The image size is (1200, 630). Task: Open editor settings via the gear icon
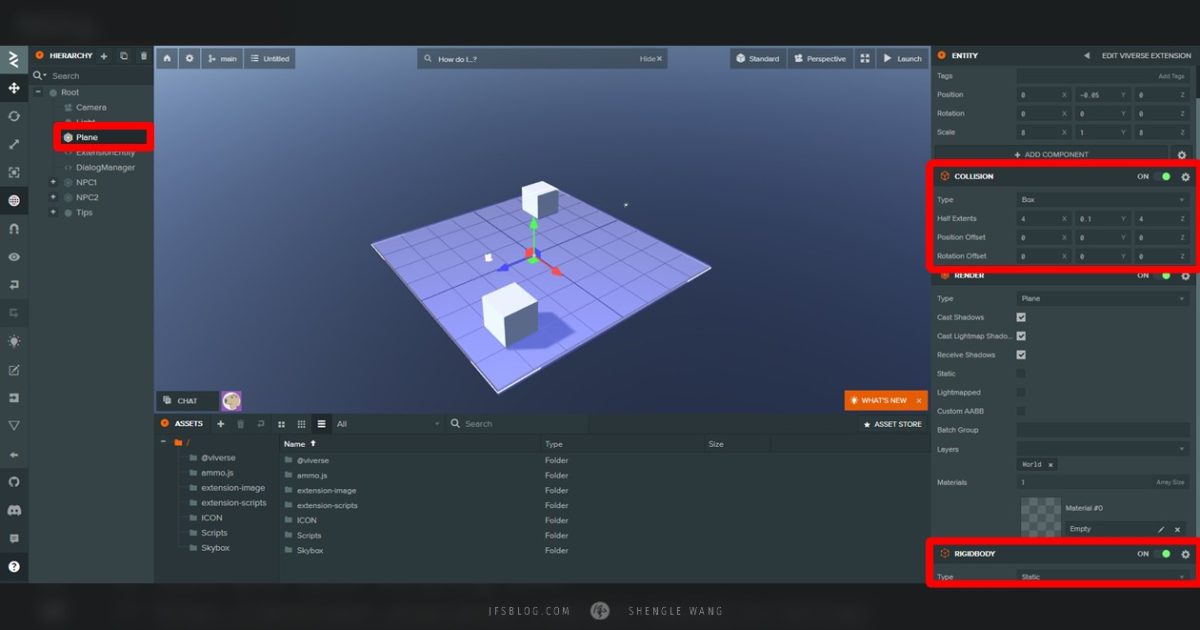pos(189,58)
